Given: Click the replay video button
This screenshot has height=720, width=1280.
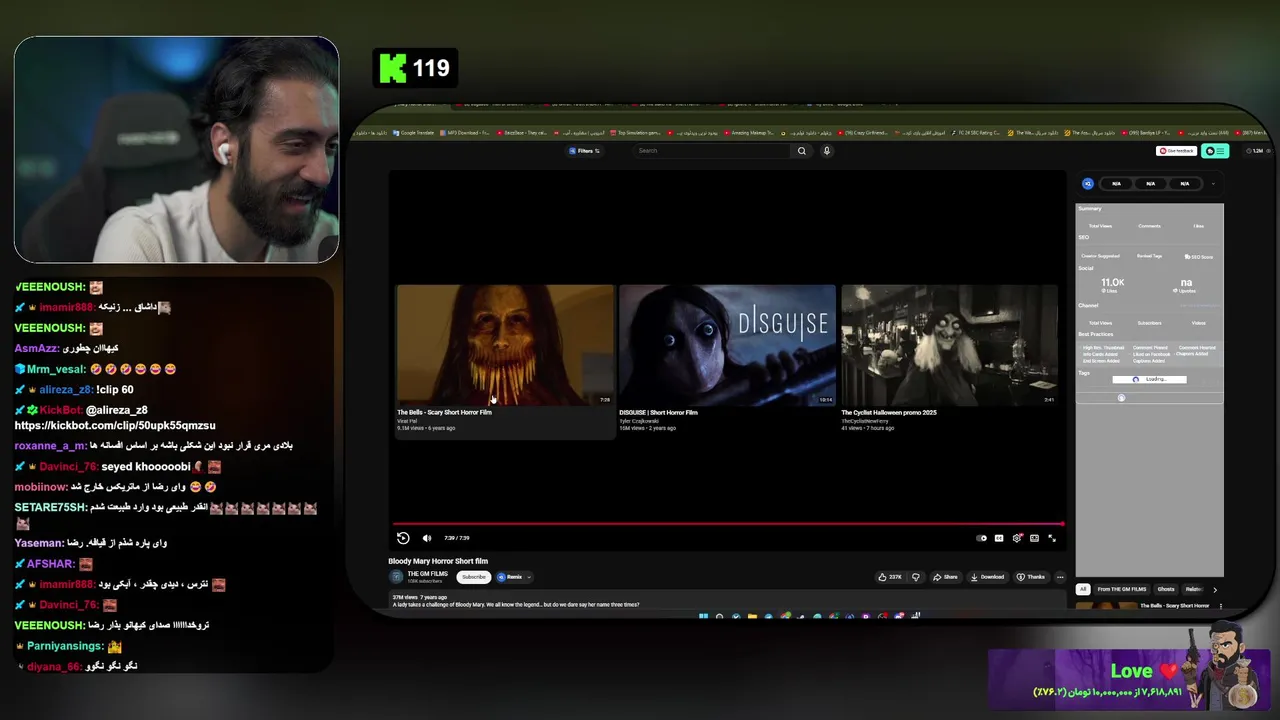Looking at the screenshot, I should [403, 538].
